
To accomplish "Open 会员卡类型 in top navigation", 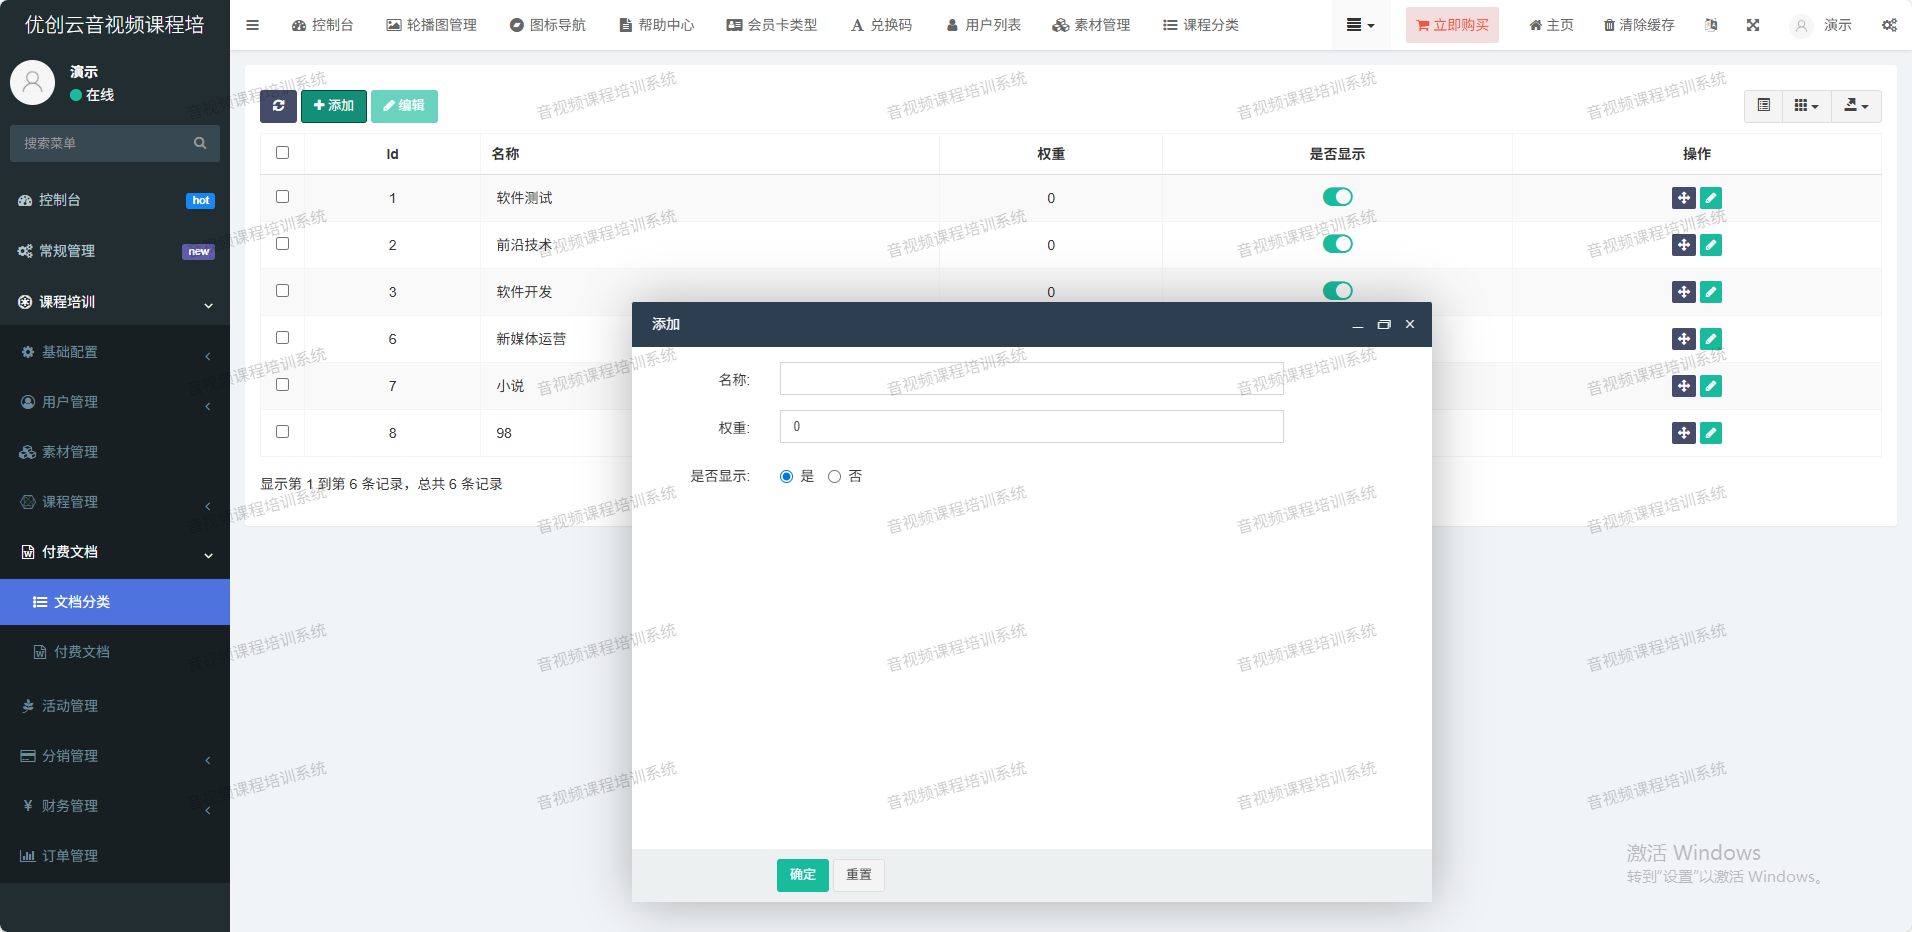I will [x=772, y=25].
